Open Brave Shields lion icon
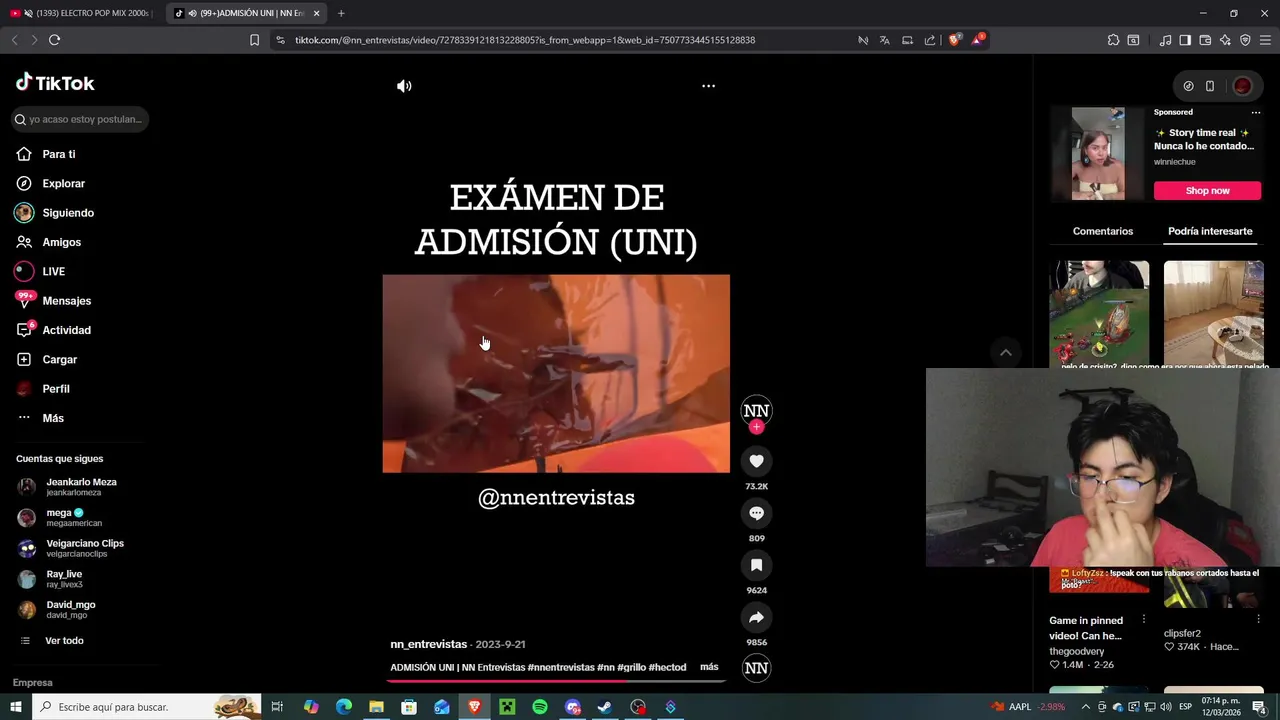 954,40
